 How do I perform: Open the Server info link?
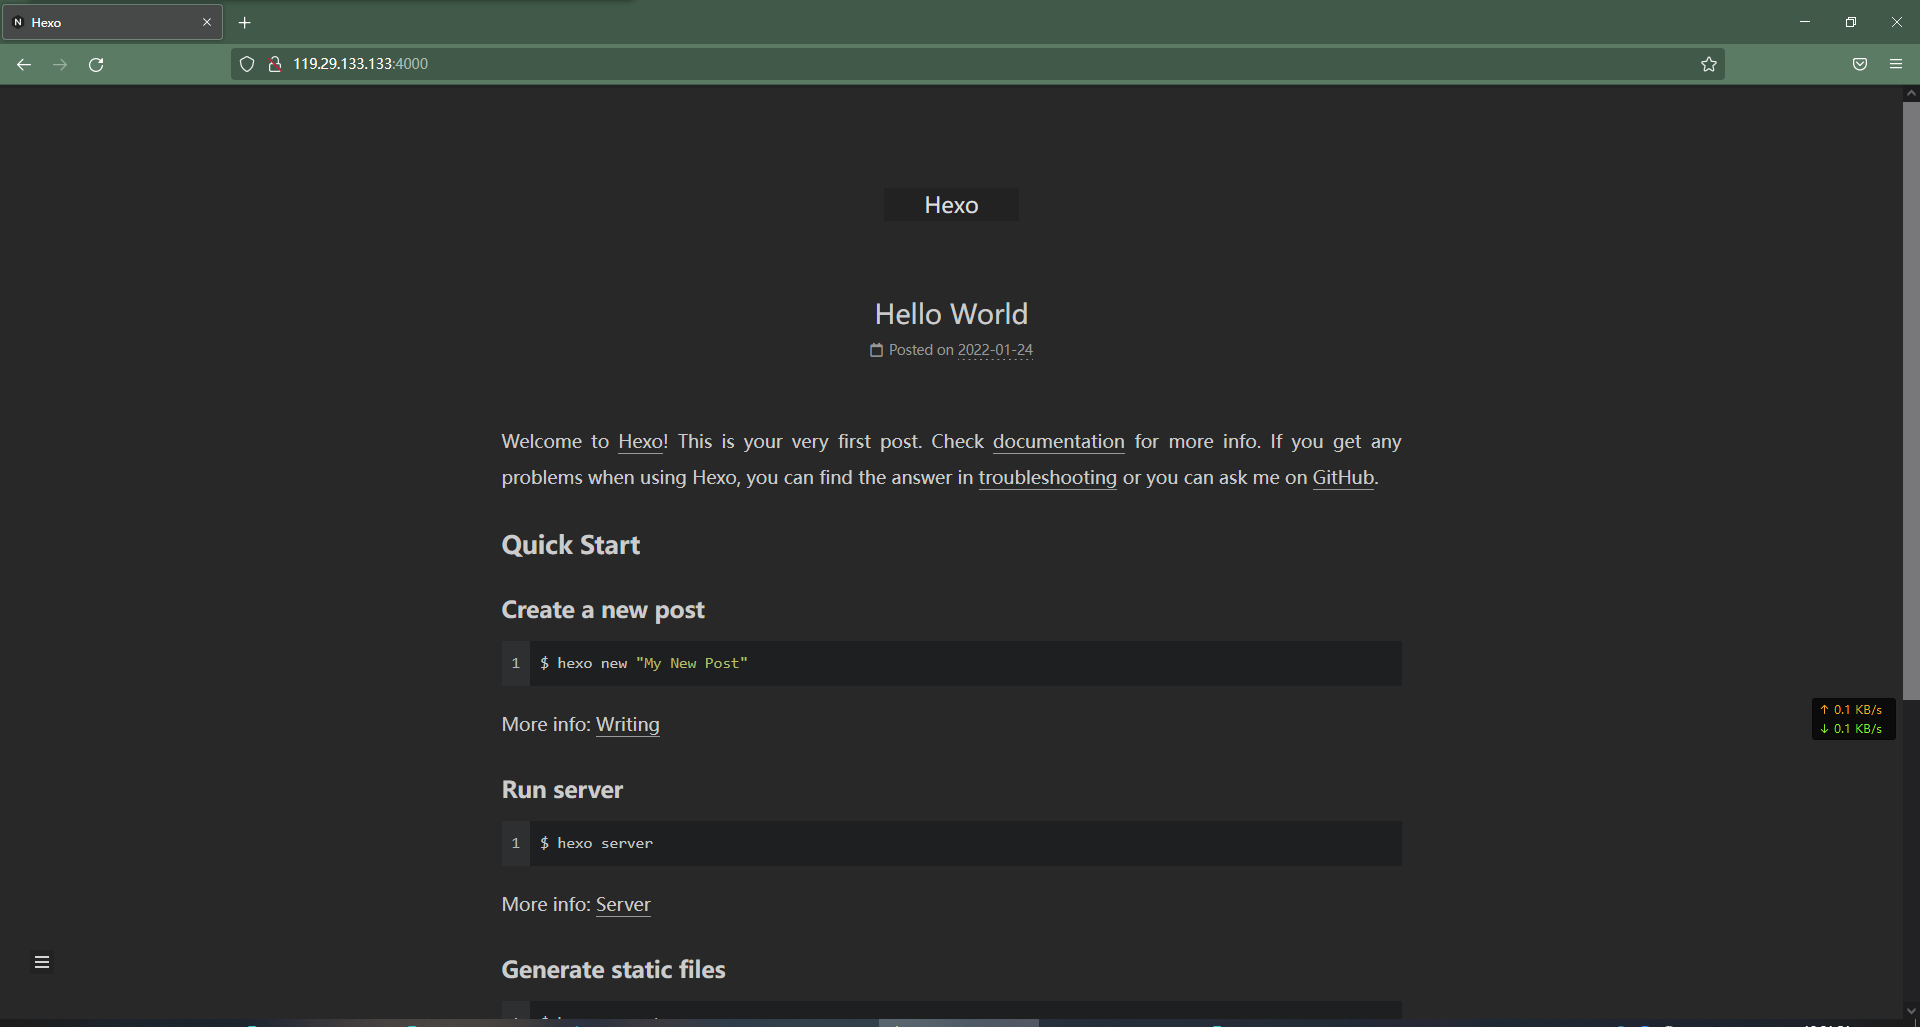coord(623,904)
